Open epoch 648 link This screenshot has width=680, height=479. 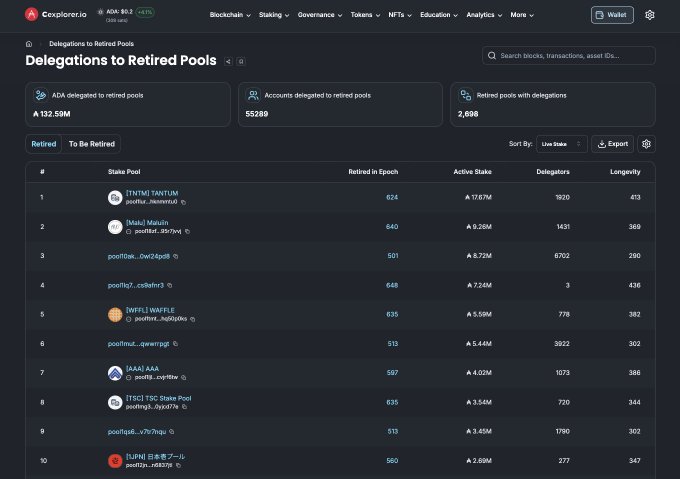(x=392, y=285)
